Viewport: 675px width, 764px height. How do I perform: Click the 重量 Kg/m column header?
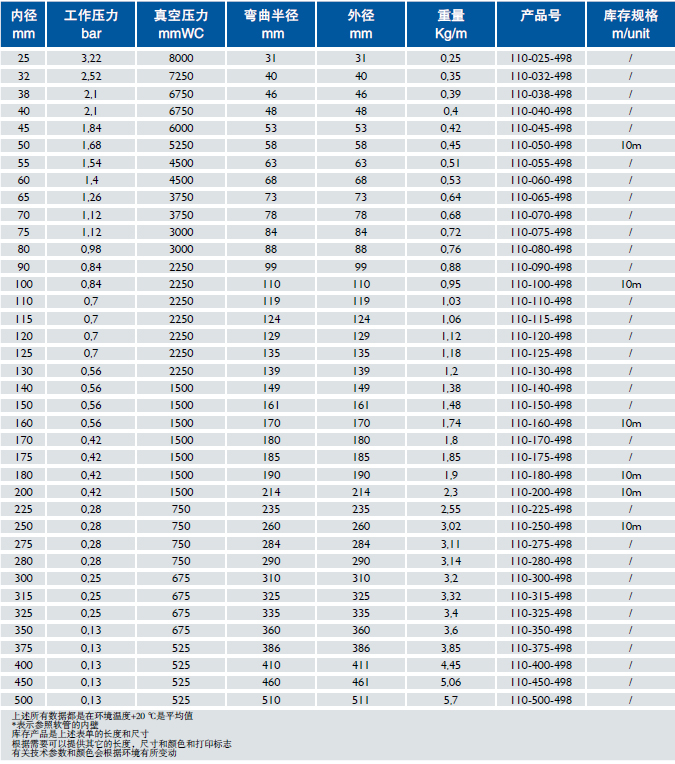(x=450, y=24)
